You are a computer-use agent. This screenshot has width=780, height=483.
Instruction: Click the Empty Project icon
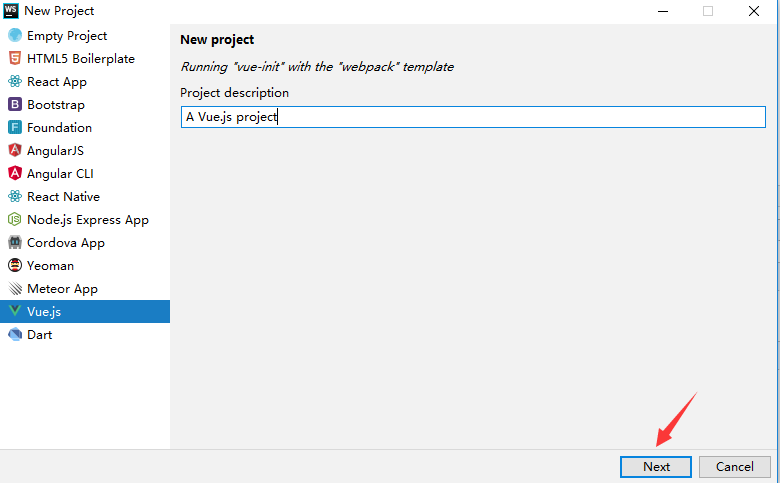(15, 36)
